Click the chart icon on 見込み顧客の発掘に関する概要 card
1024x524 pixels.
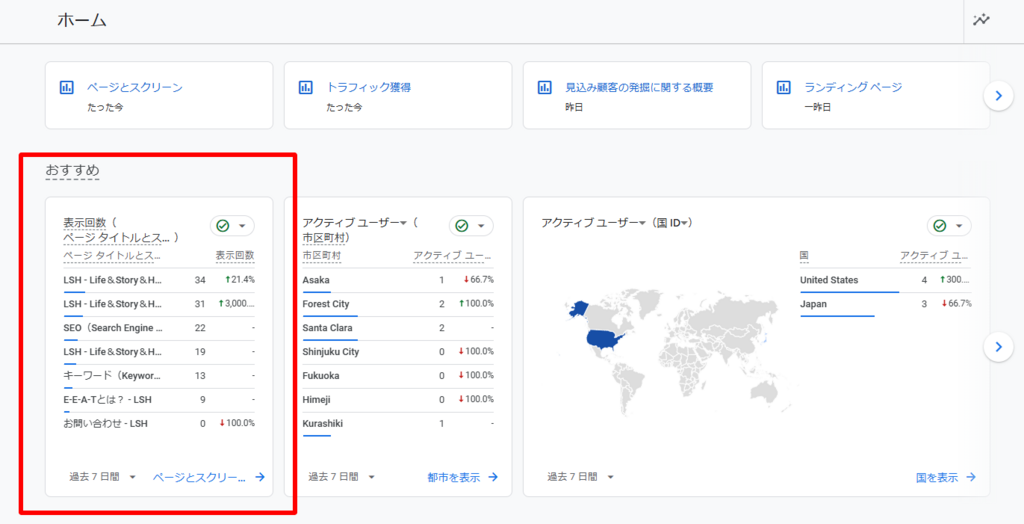pyautogui.click(x=545, y=87)
